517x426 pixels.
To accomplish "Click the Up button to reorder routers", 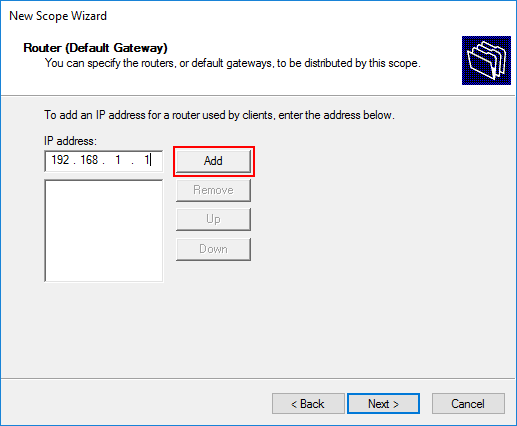I will pos(213,219).
